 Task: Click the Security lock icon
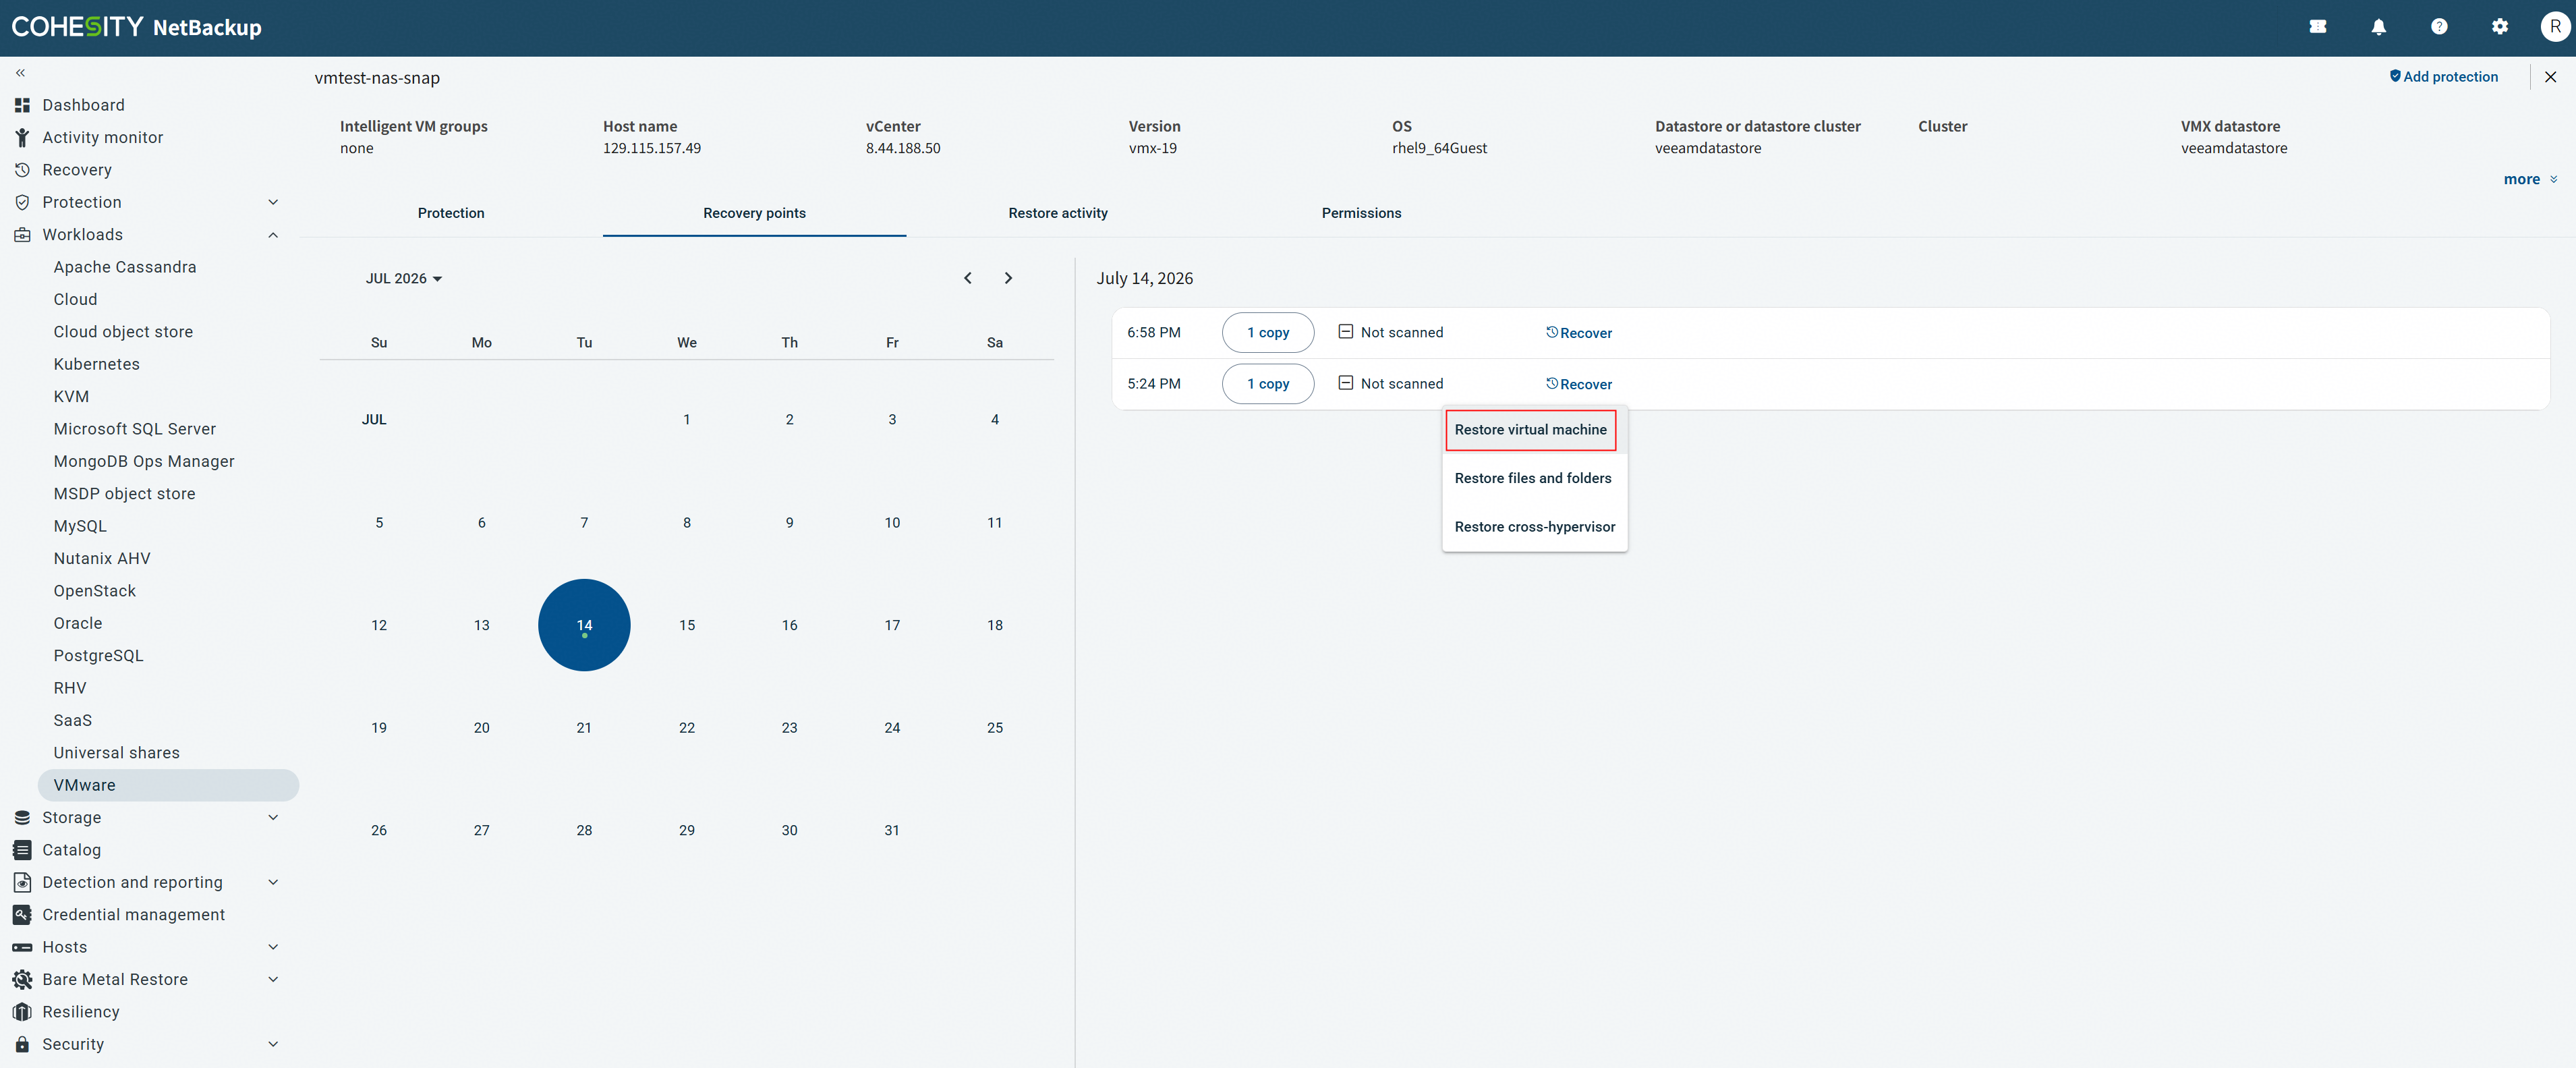pyautogui.click(x=22, y=1044)
